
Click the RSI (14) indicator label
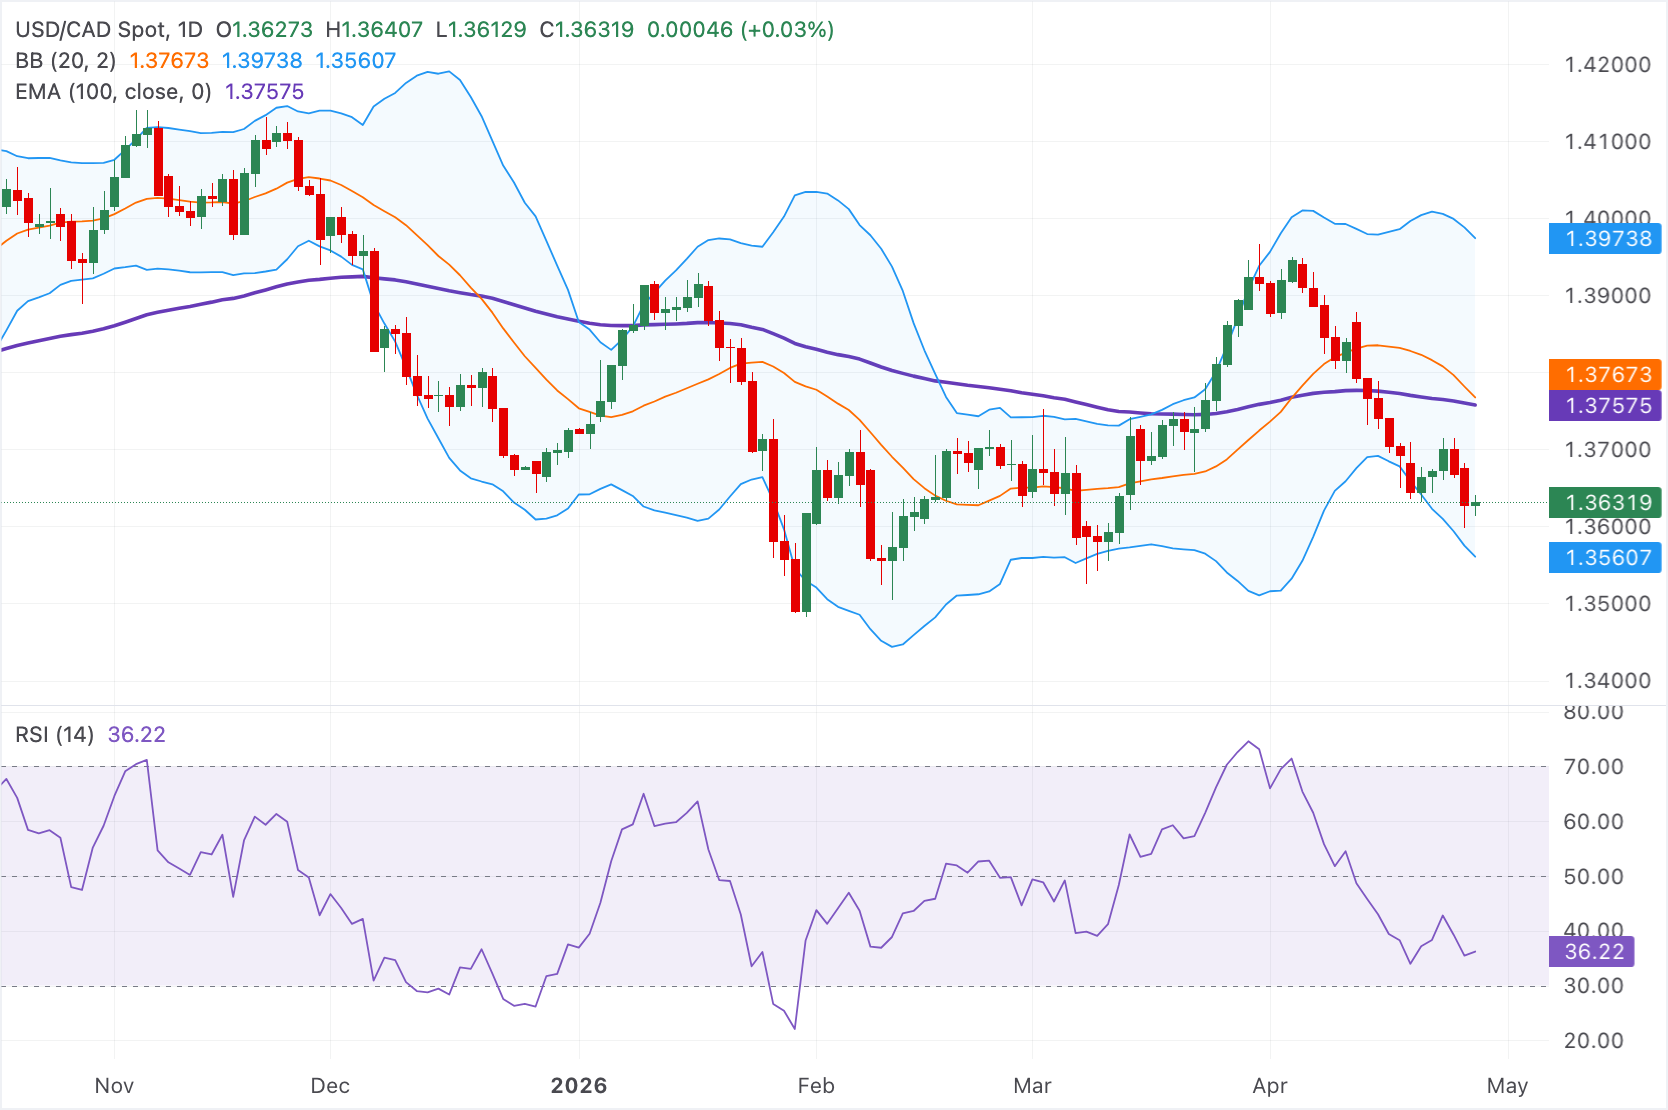click(x=54, y=735)
